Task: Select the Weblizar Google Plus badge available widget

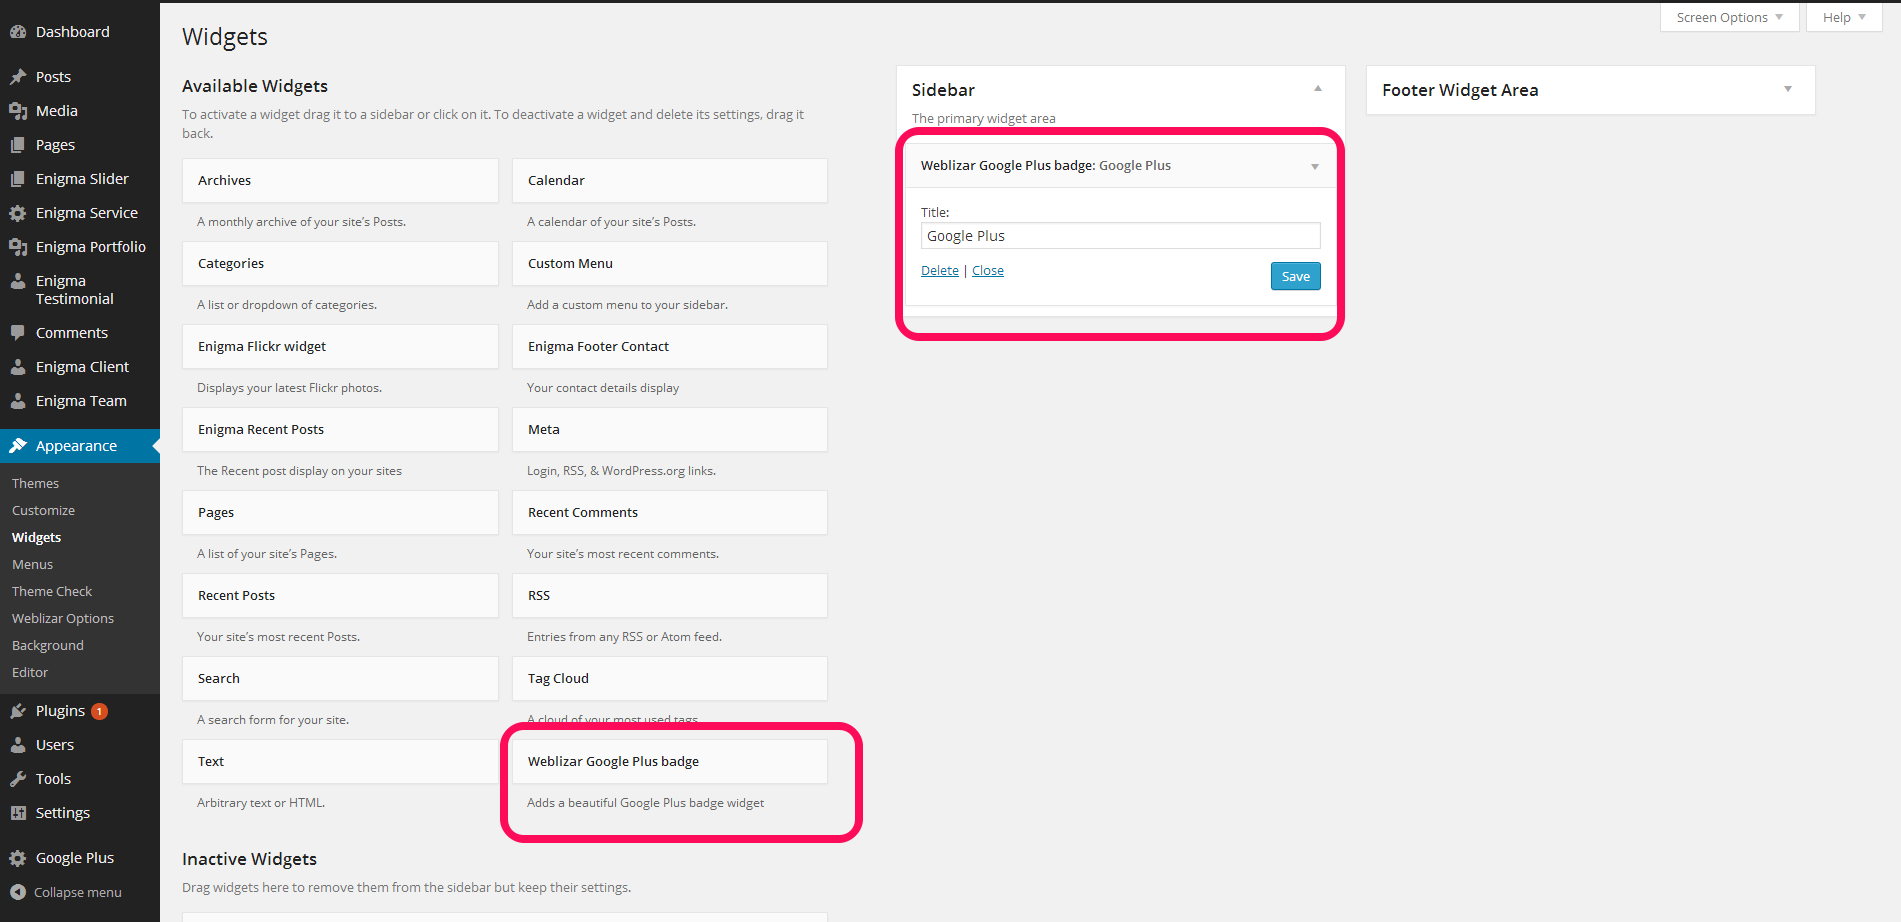Action: [670, 761]
